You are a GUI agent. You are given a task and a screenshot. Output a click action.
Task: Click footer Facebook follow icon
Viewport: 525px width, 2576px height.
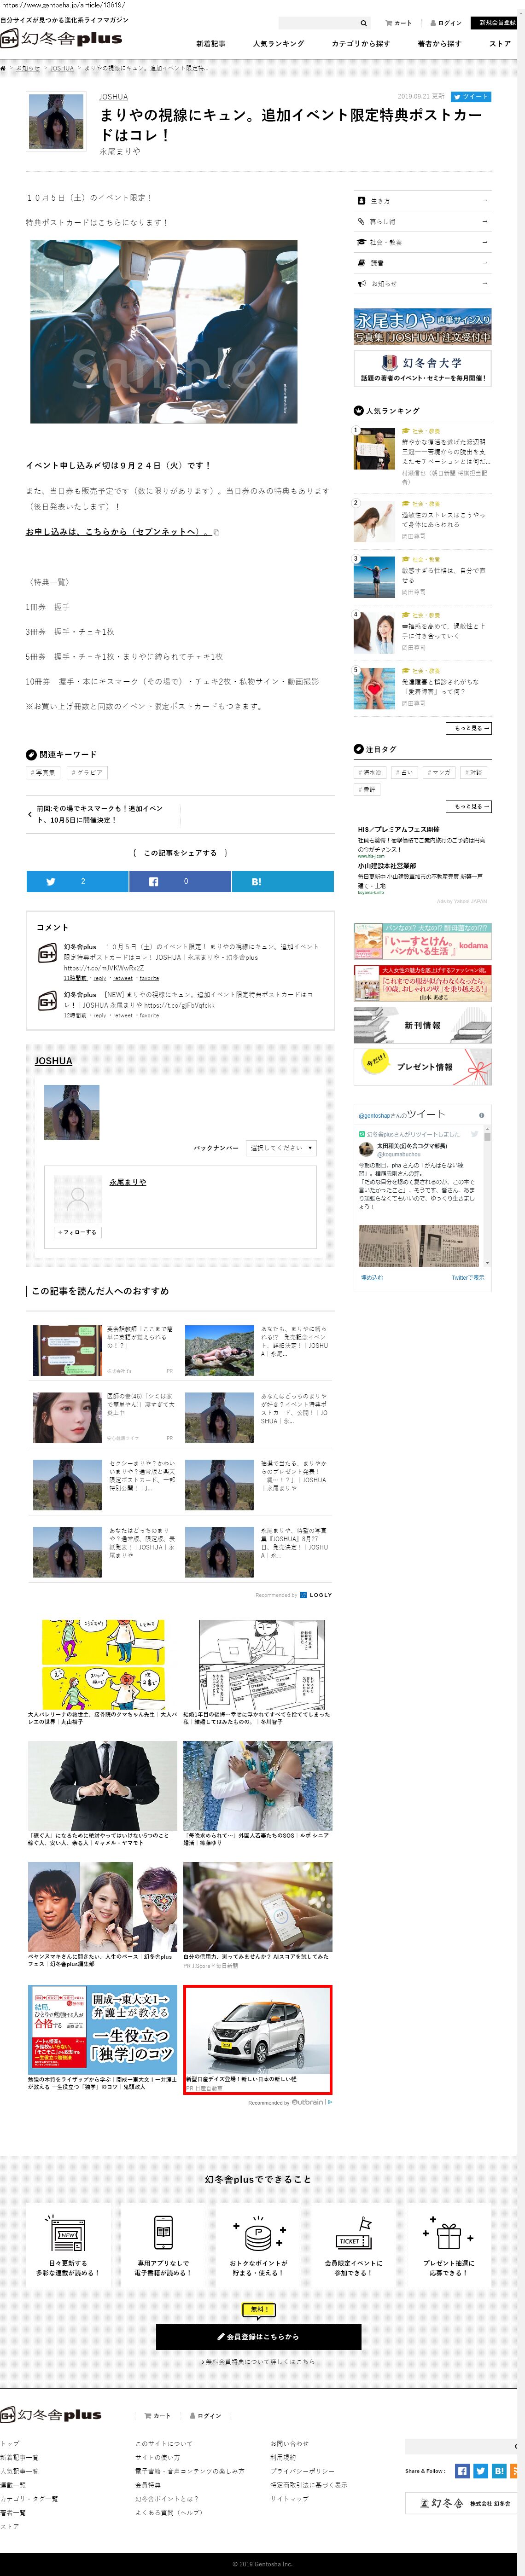(462, 2470)
